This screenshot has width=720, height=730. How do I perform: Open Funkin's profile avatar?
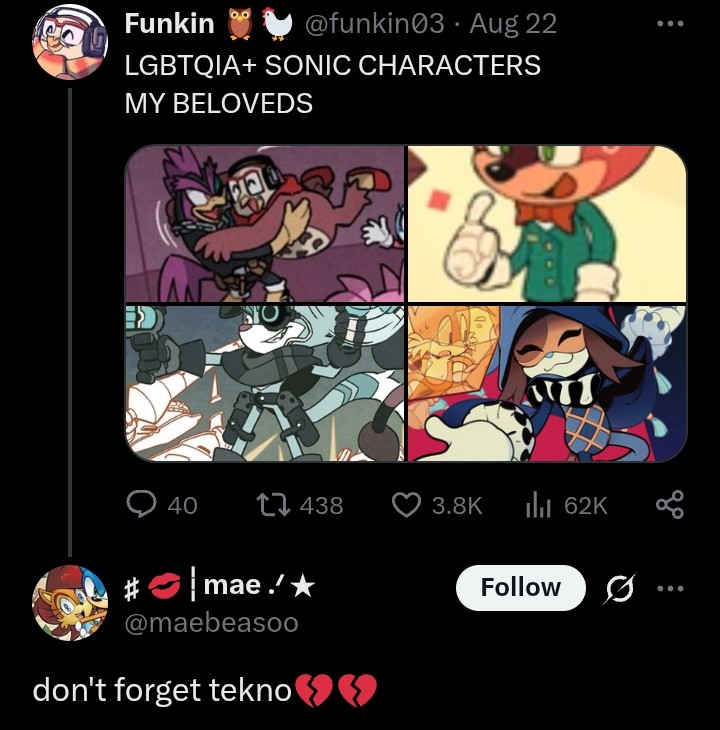click(70, 42)
